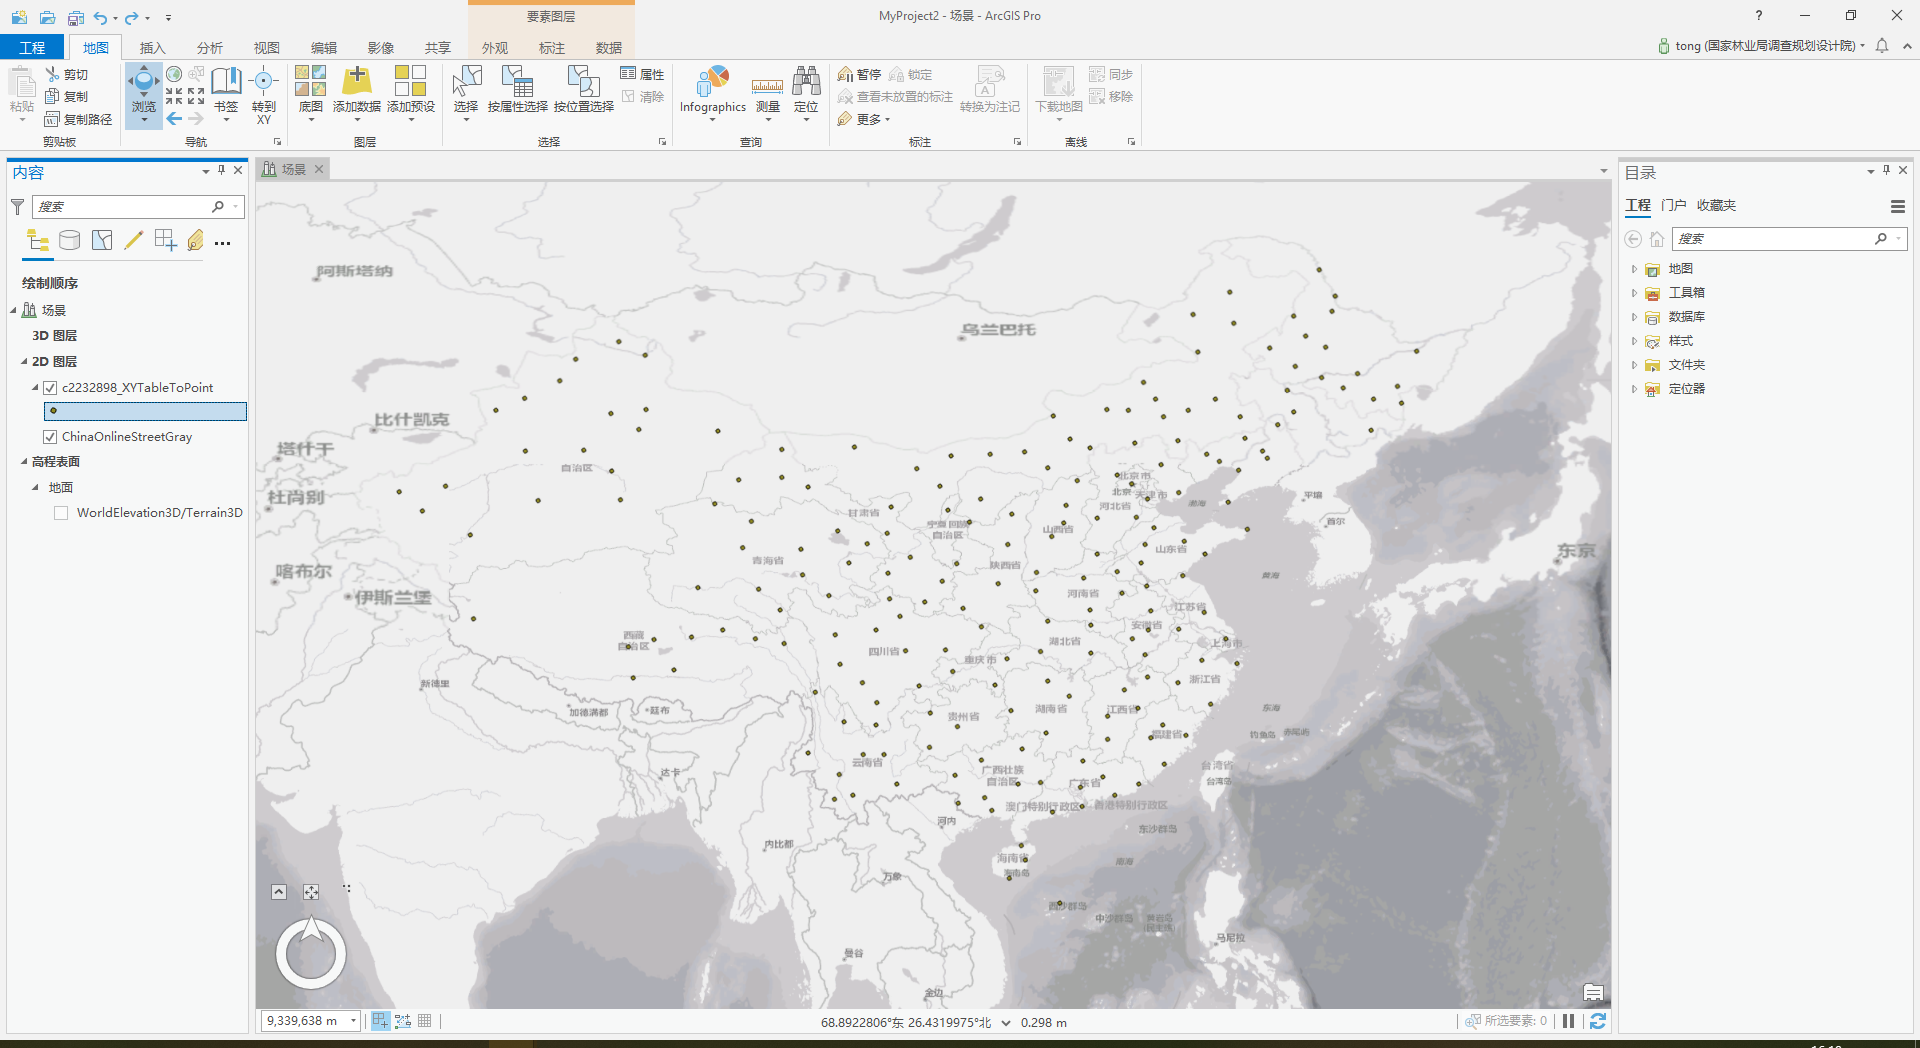Uncheck the ChinaOnlineStreetGray basemap layer
The width and height of the screenshot is (1920, 1048).
[x=50, y=436]
